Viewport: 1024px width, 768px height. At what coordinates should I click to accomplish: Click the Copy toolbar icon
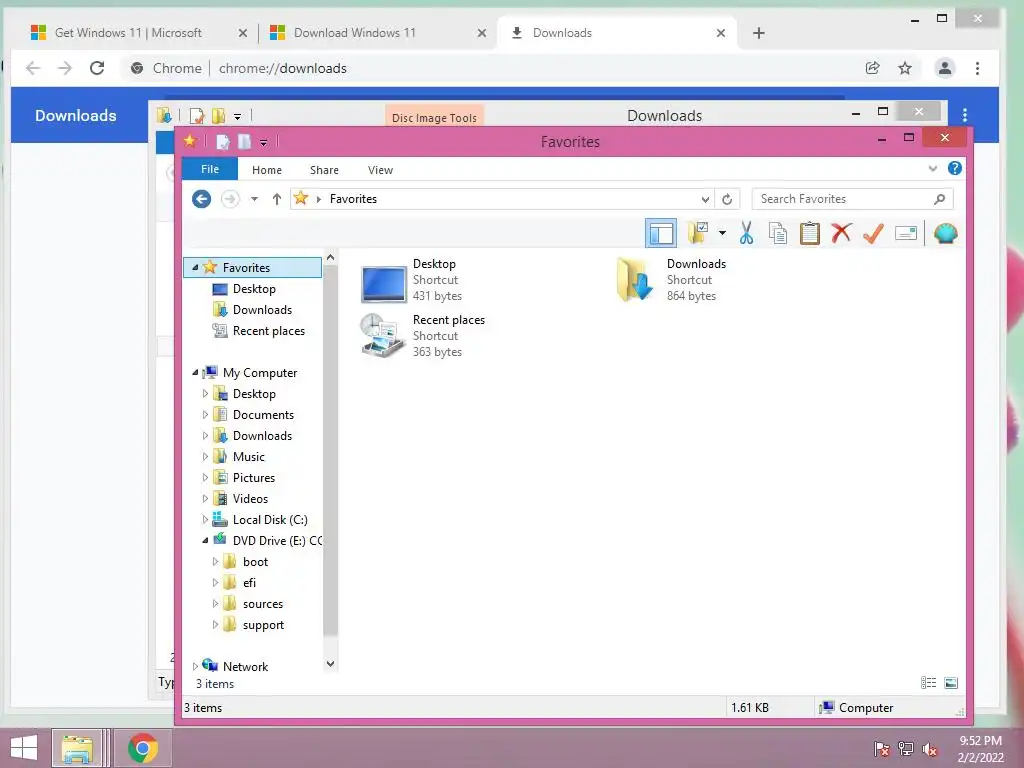tap(777, 233)
